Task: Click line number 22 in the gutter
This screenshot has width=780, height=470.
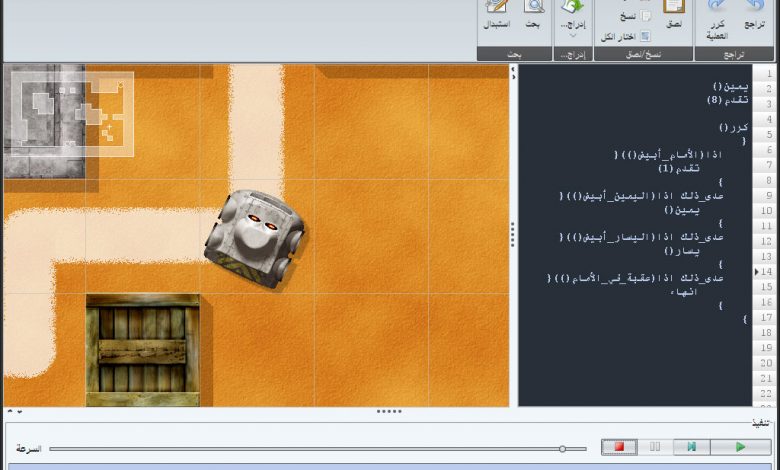Action: pyautogui.click(x=766, y=393)
